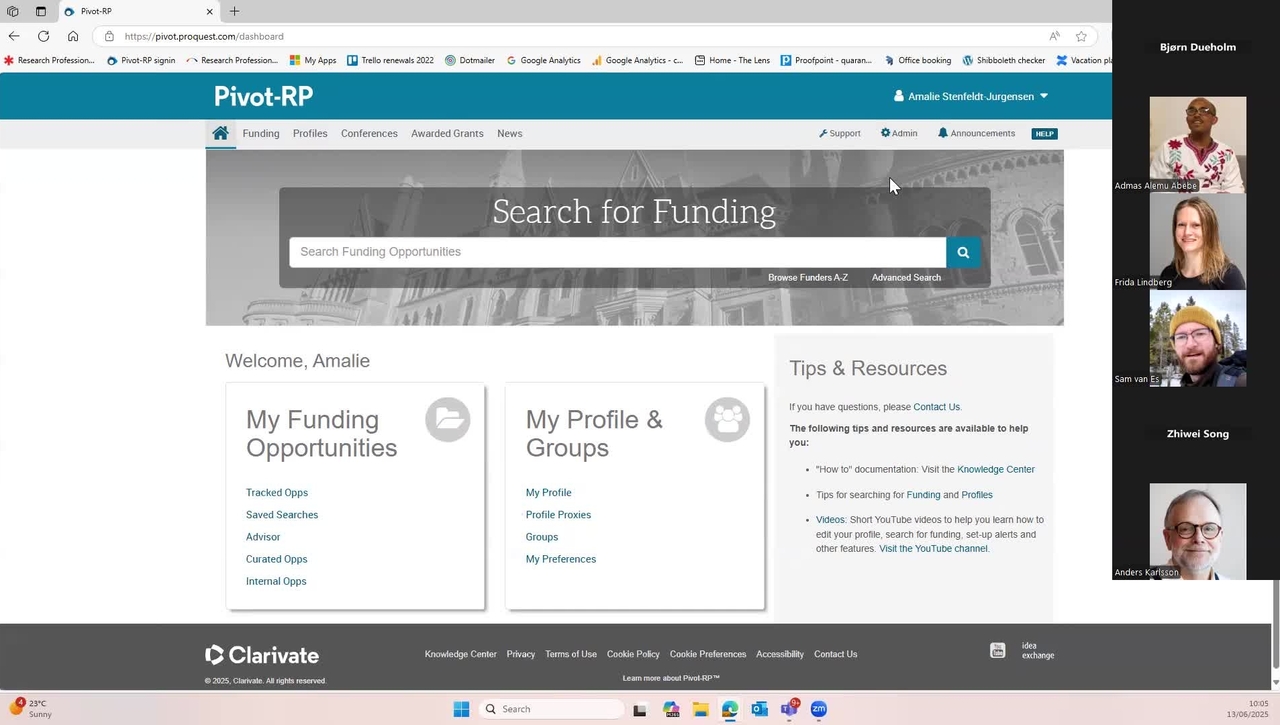Open File Explorer from the taskbar
This screenshot has height=725, width=1280.
pyautogui.click(x=701, y=709)
